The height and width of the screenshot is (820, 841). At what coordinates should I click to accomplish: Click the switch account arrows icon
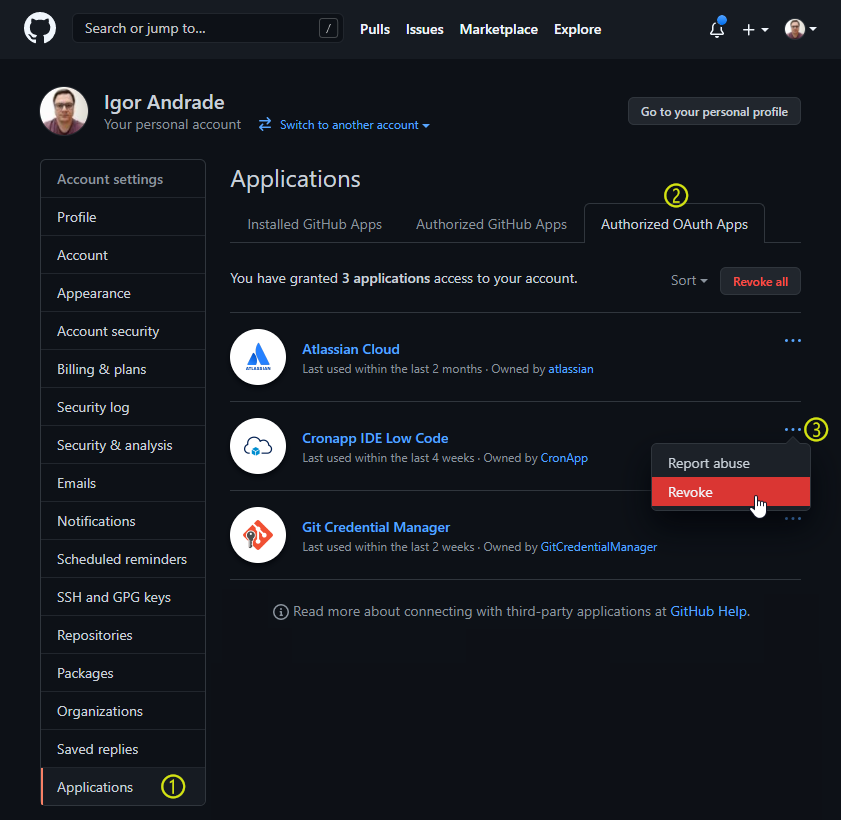point(265,124)
